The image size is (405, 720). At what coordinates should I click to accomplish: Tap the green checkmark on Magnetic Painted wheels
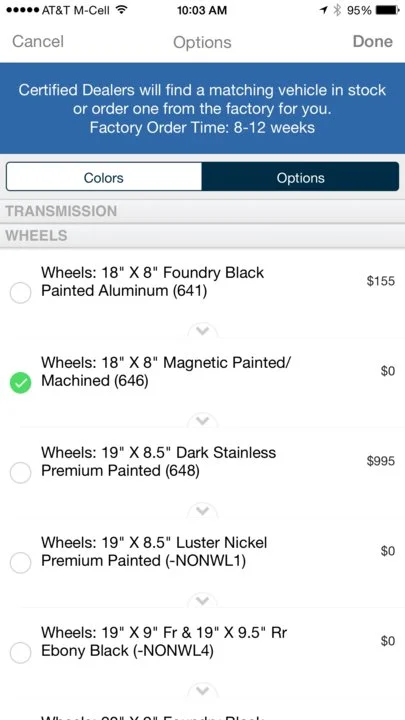pos(20,382)
